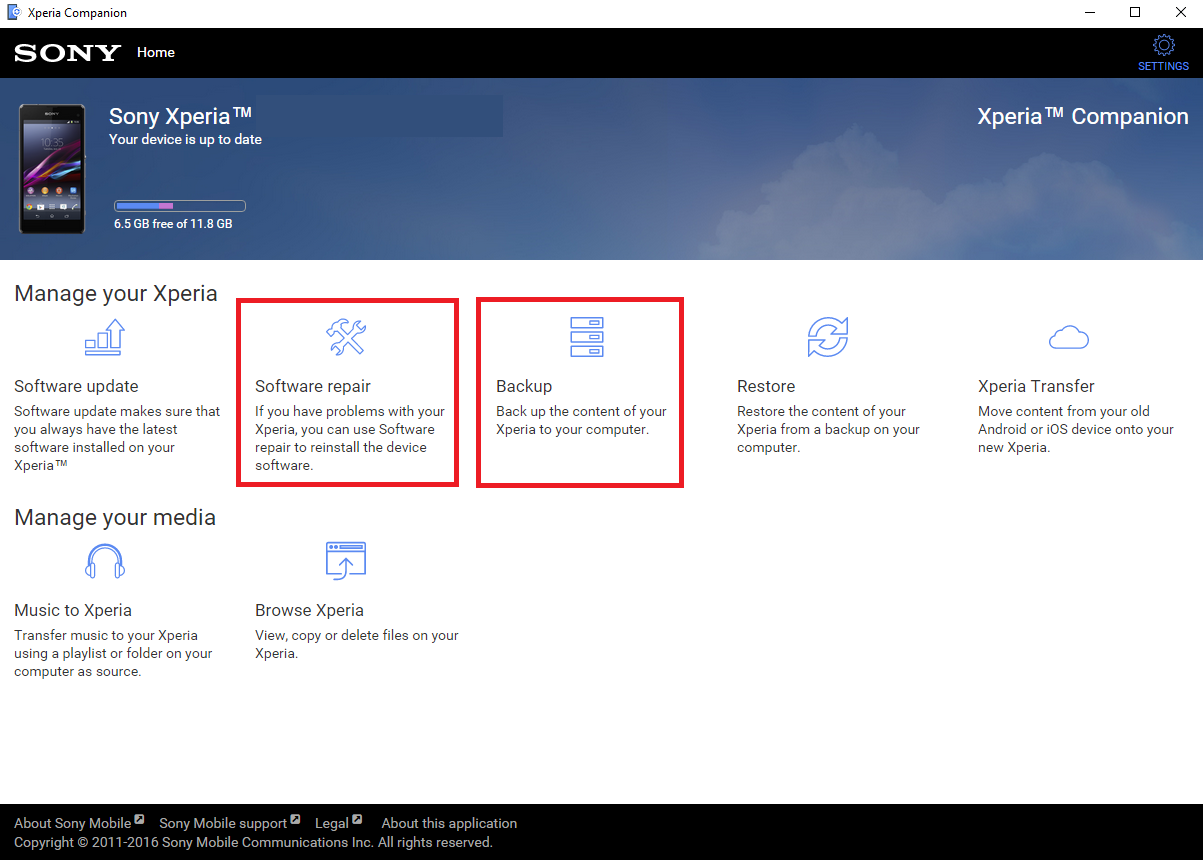Click 'View, copy or delete files' description
Screen dimensions: 1203x860
pos(357,644)
